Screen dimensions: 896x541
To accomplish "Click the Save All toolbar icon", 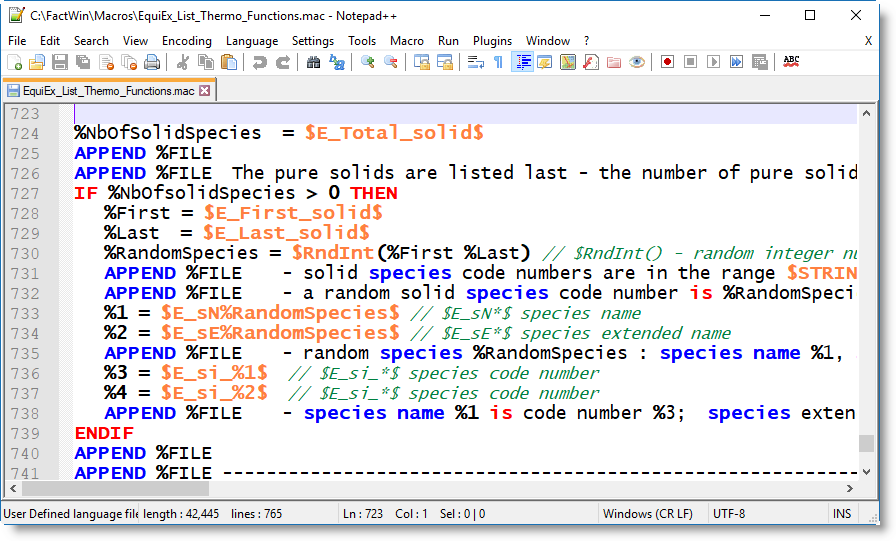I will (83, 62).
